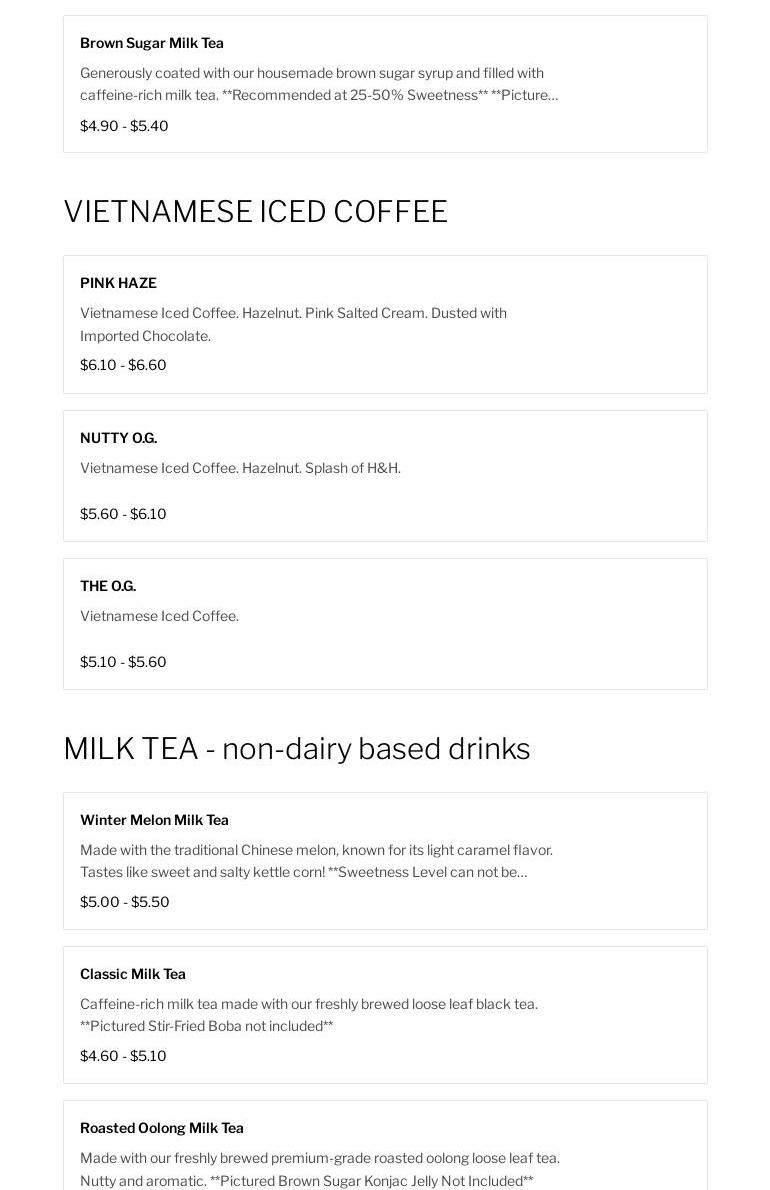
Task: Click THE O.G. Vietnamese Iced Coffee card
Action: [385, 624]
